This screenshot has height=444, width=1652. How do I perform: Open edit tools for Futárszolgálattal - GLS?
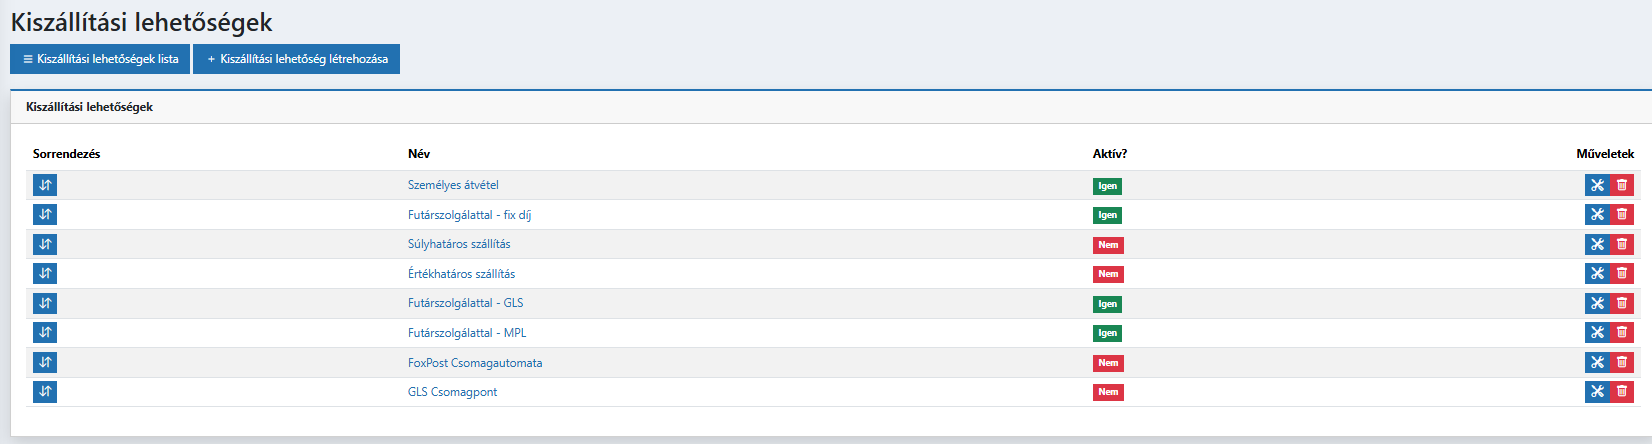[1597, 303]
